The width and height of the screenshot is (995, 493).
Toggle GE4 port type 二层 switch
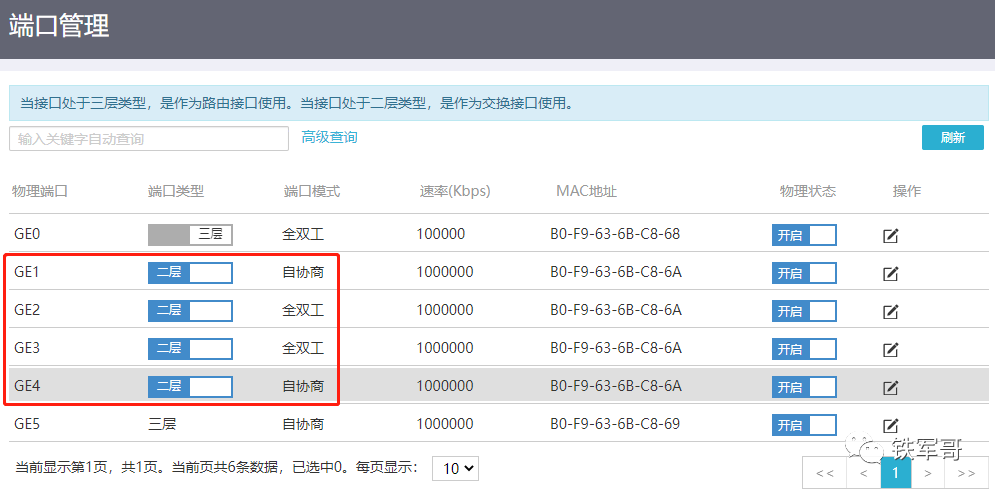[x=190, y=387]
